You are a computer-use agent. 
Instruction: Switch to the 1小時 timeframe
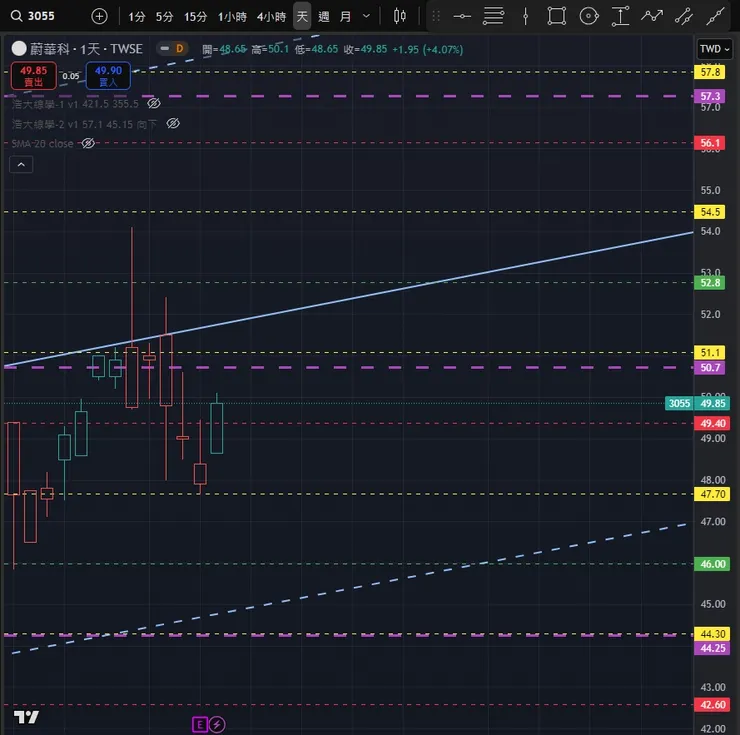(x=232, y=17)
